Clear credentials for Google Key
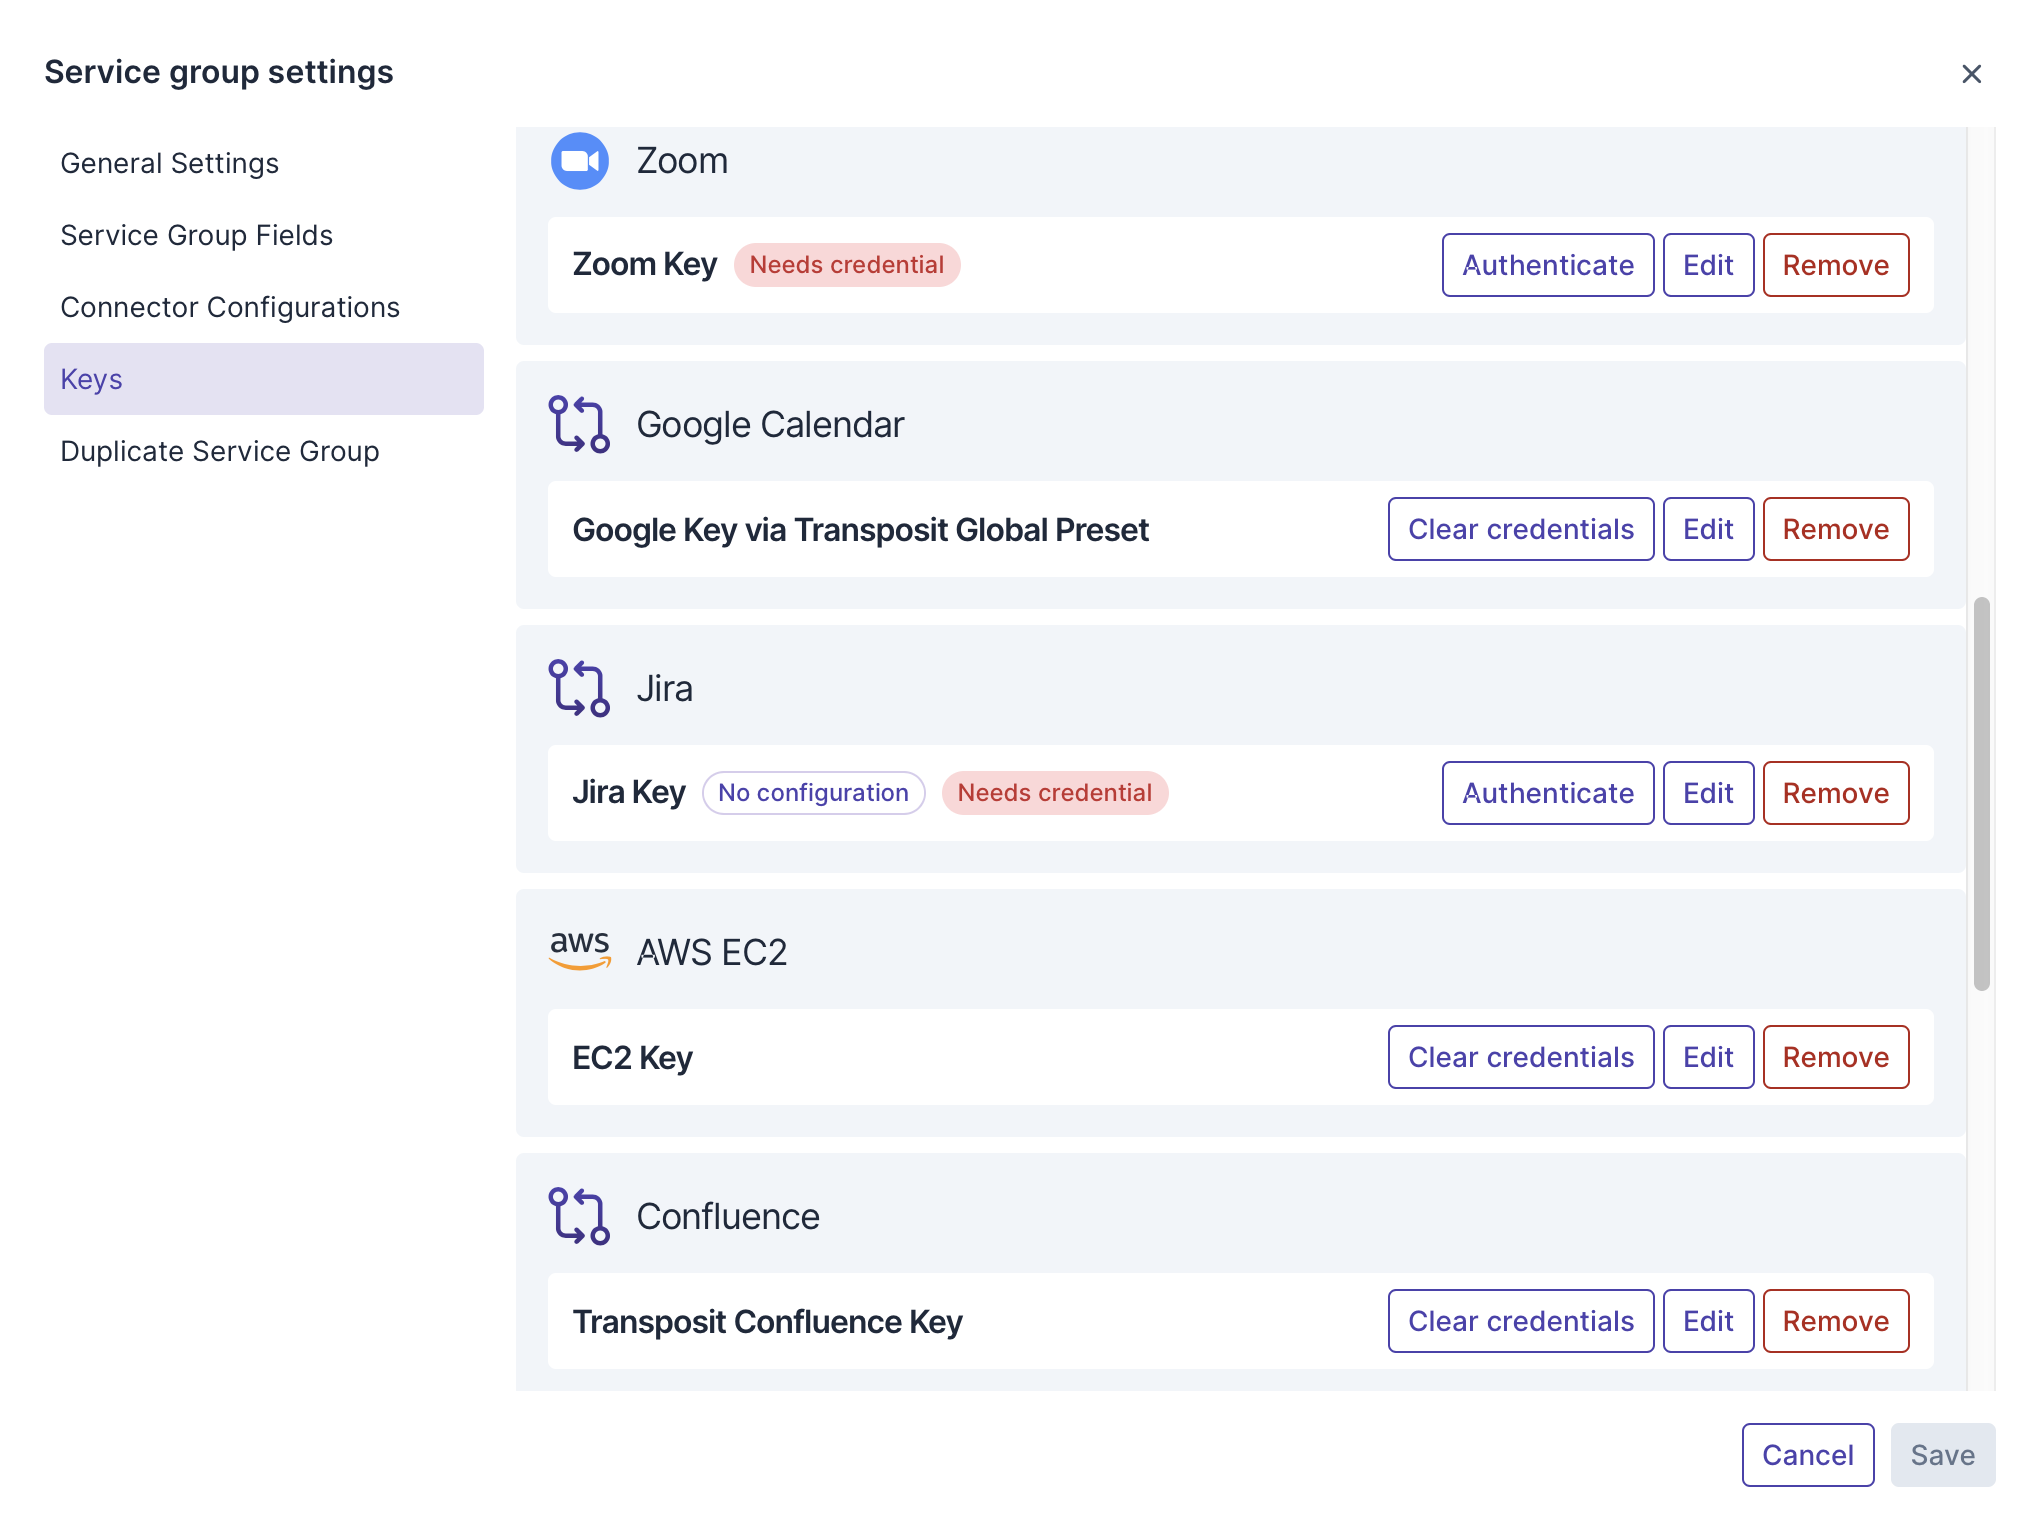 1520,529
